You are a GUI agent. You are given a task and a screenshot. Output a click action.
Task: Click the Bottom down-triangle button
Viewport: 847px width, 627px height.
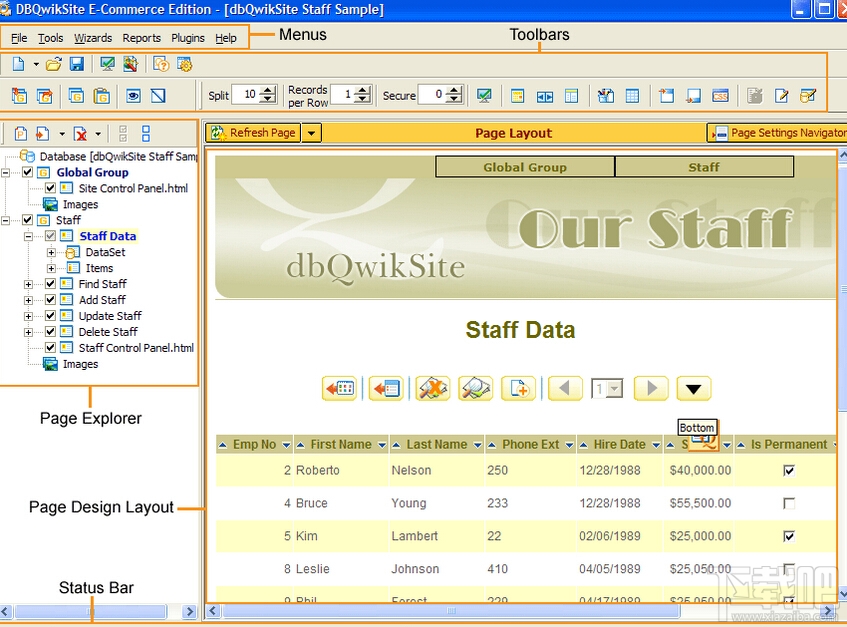pos(694,388)
